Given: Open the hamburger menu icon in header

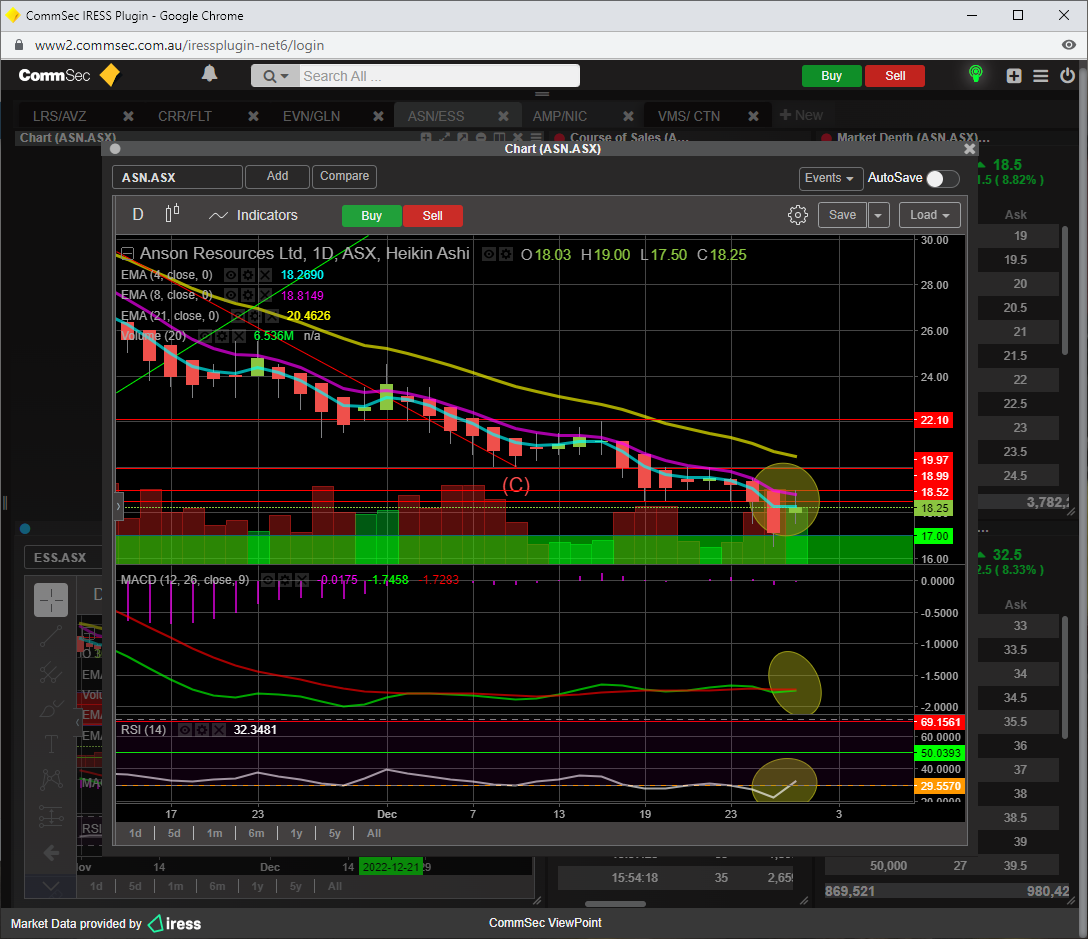Looking at the screenshot, I should click(x=1041, y=76).
